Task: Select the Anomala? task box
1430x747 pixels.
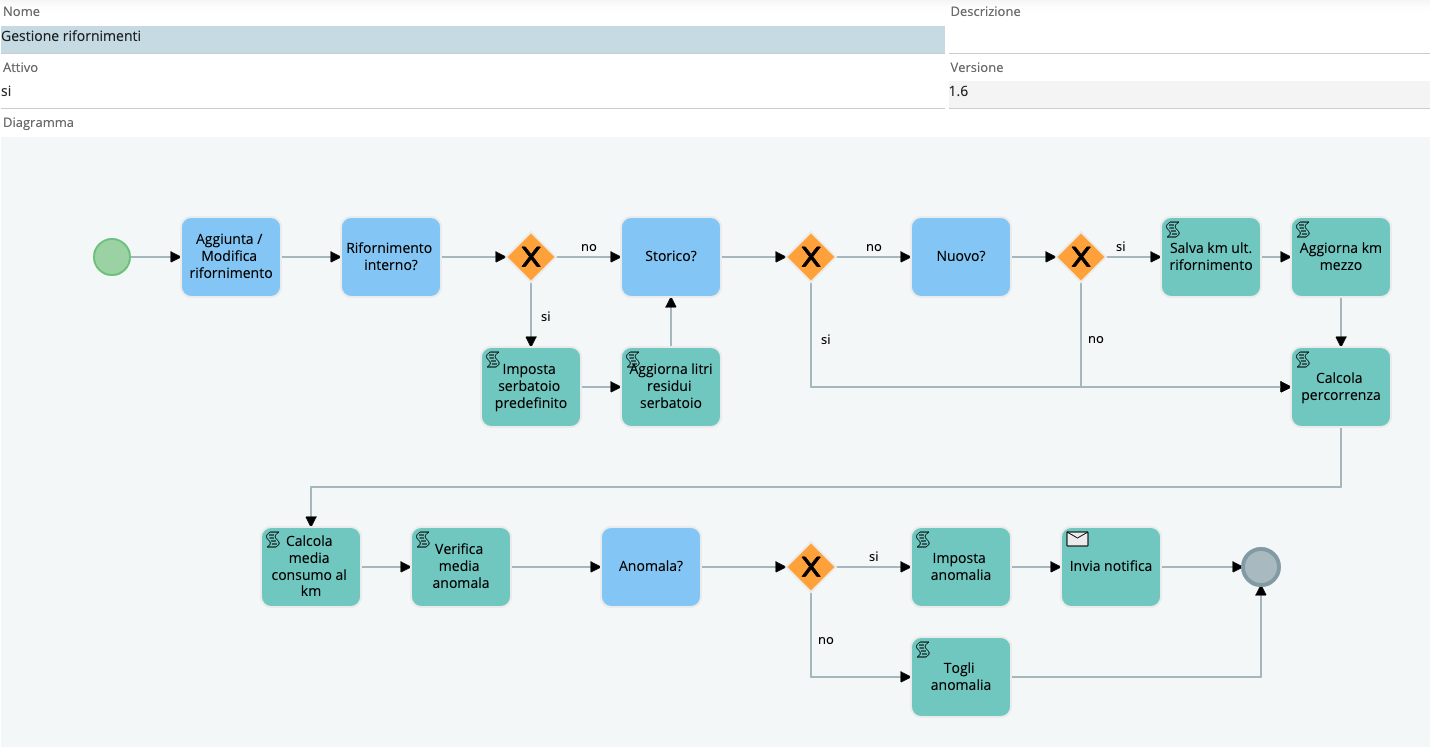Action: tap(651, 567)
